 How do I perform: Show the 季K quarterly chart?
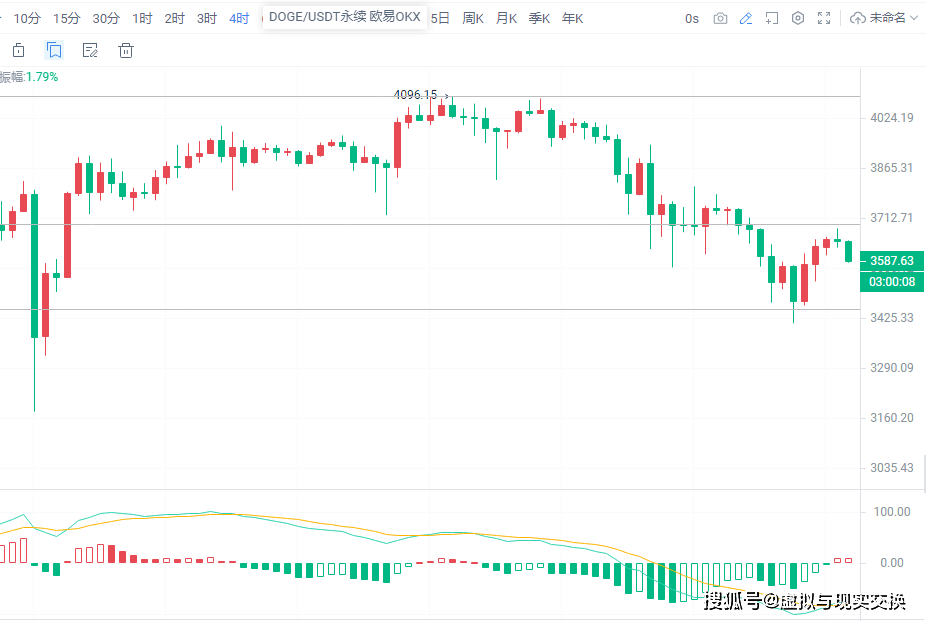(x=539, y=18)
